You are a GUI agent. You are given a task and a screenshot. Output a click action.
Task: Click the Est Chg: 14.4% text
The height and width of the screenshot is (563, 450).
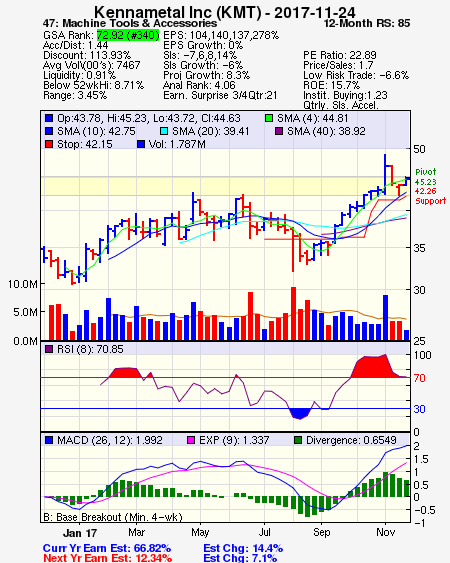243,549
